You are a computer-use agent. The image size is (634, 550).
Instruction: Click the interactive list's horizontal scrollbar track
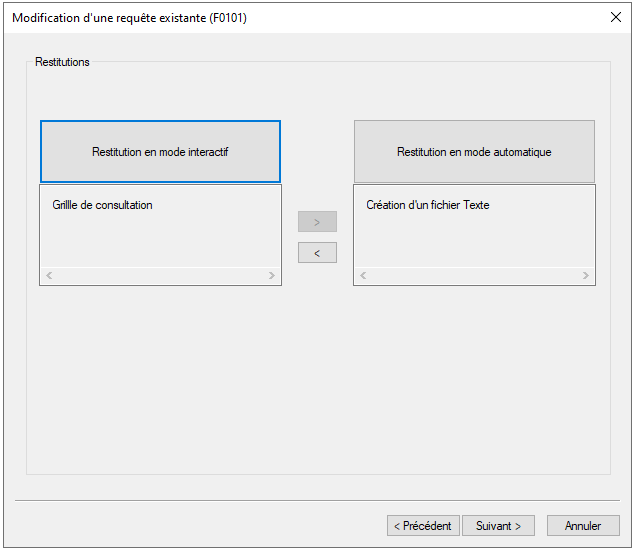click(x=160, y=275)
